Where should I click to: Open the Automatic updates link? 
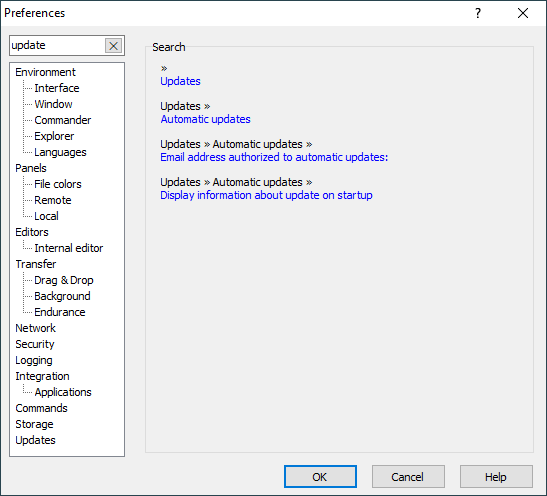(205, 119)
